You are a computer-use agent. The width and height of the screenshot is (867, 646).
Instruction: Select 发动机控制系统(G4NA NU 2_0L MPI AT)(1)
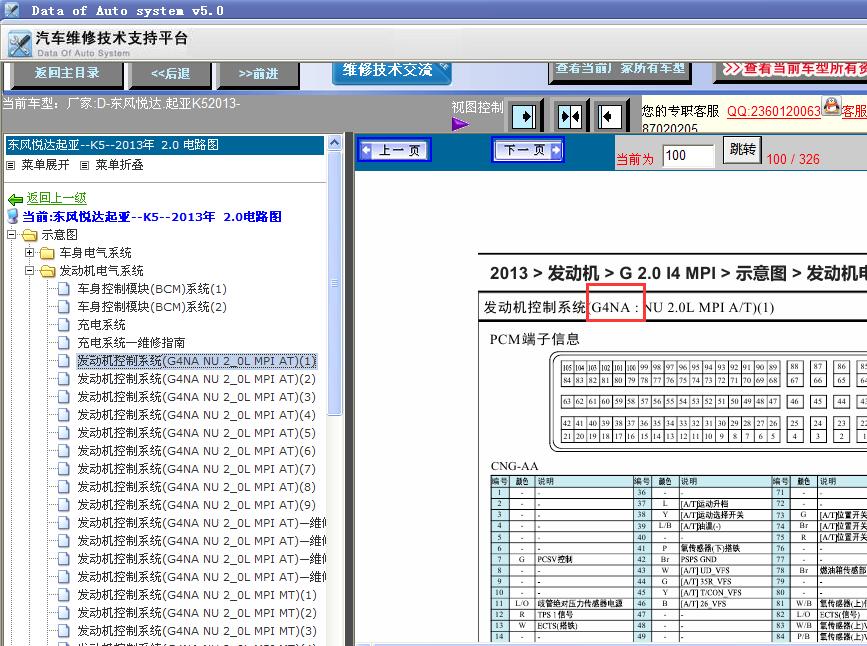click(x=196, y=361)
